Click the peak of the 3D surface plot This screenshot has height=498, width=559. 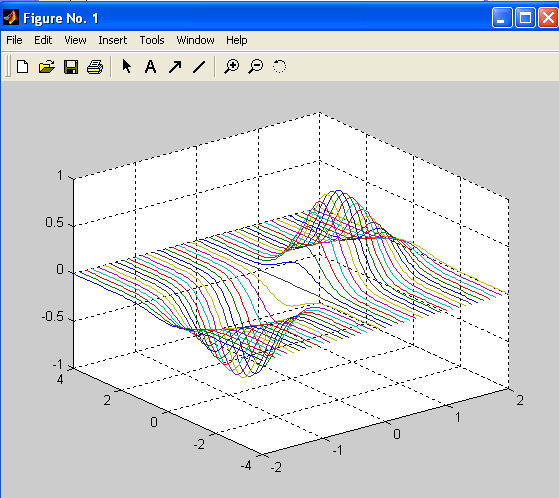[x=338, y=192]
